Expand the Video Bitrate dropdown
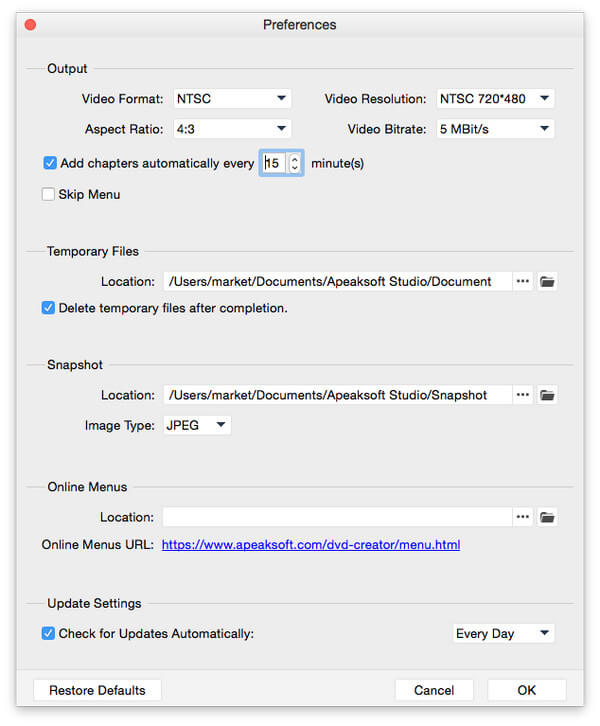Image resolution: width=600 pixels, height=726 pixels. coord(495,129)
